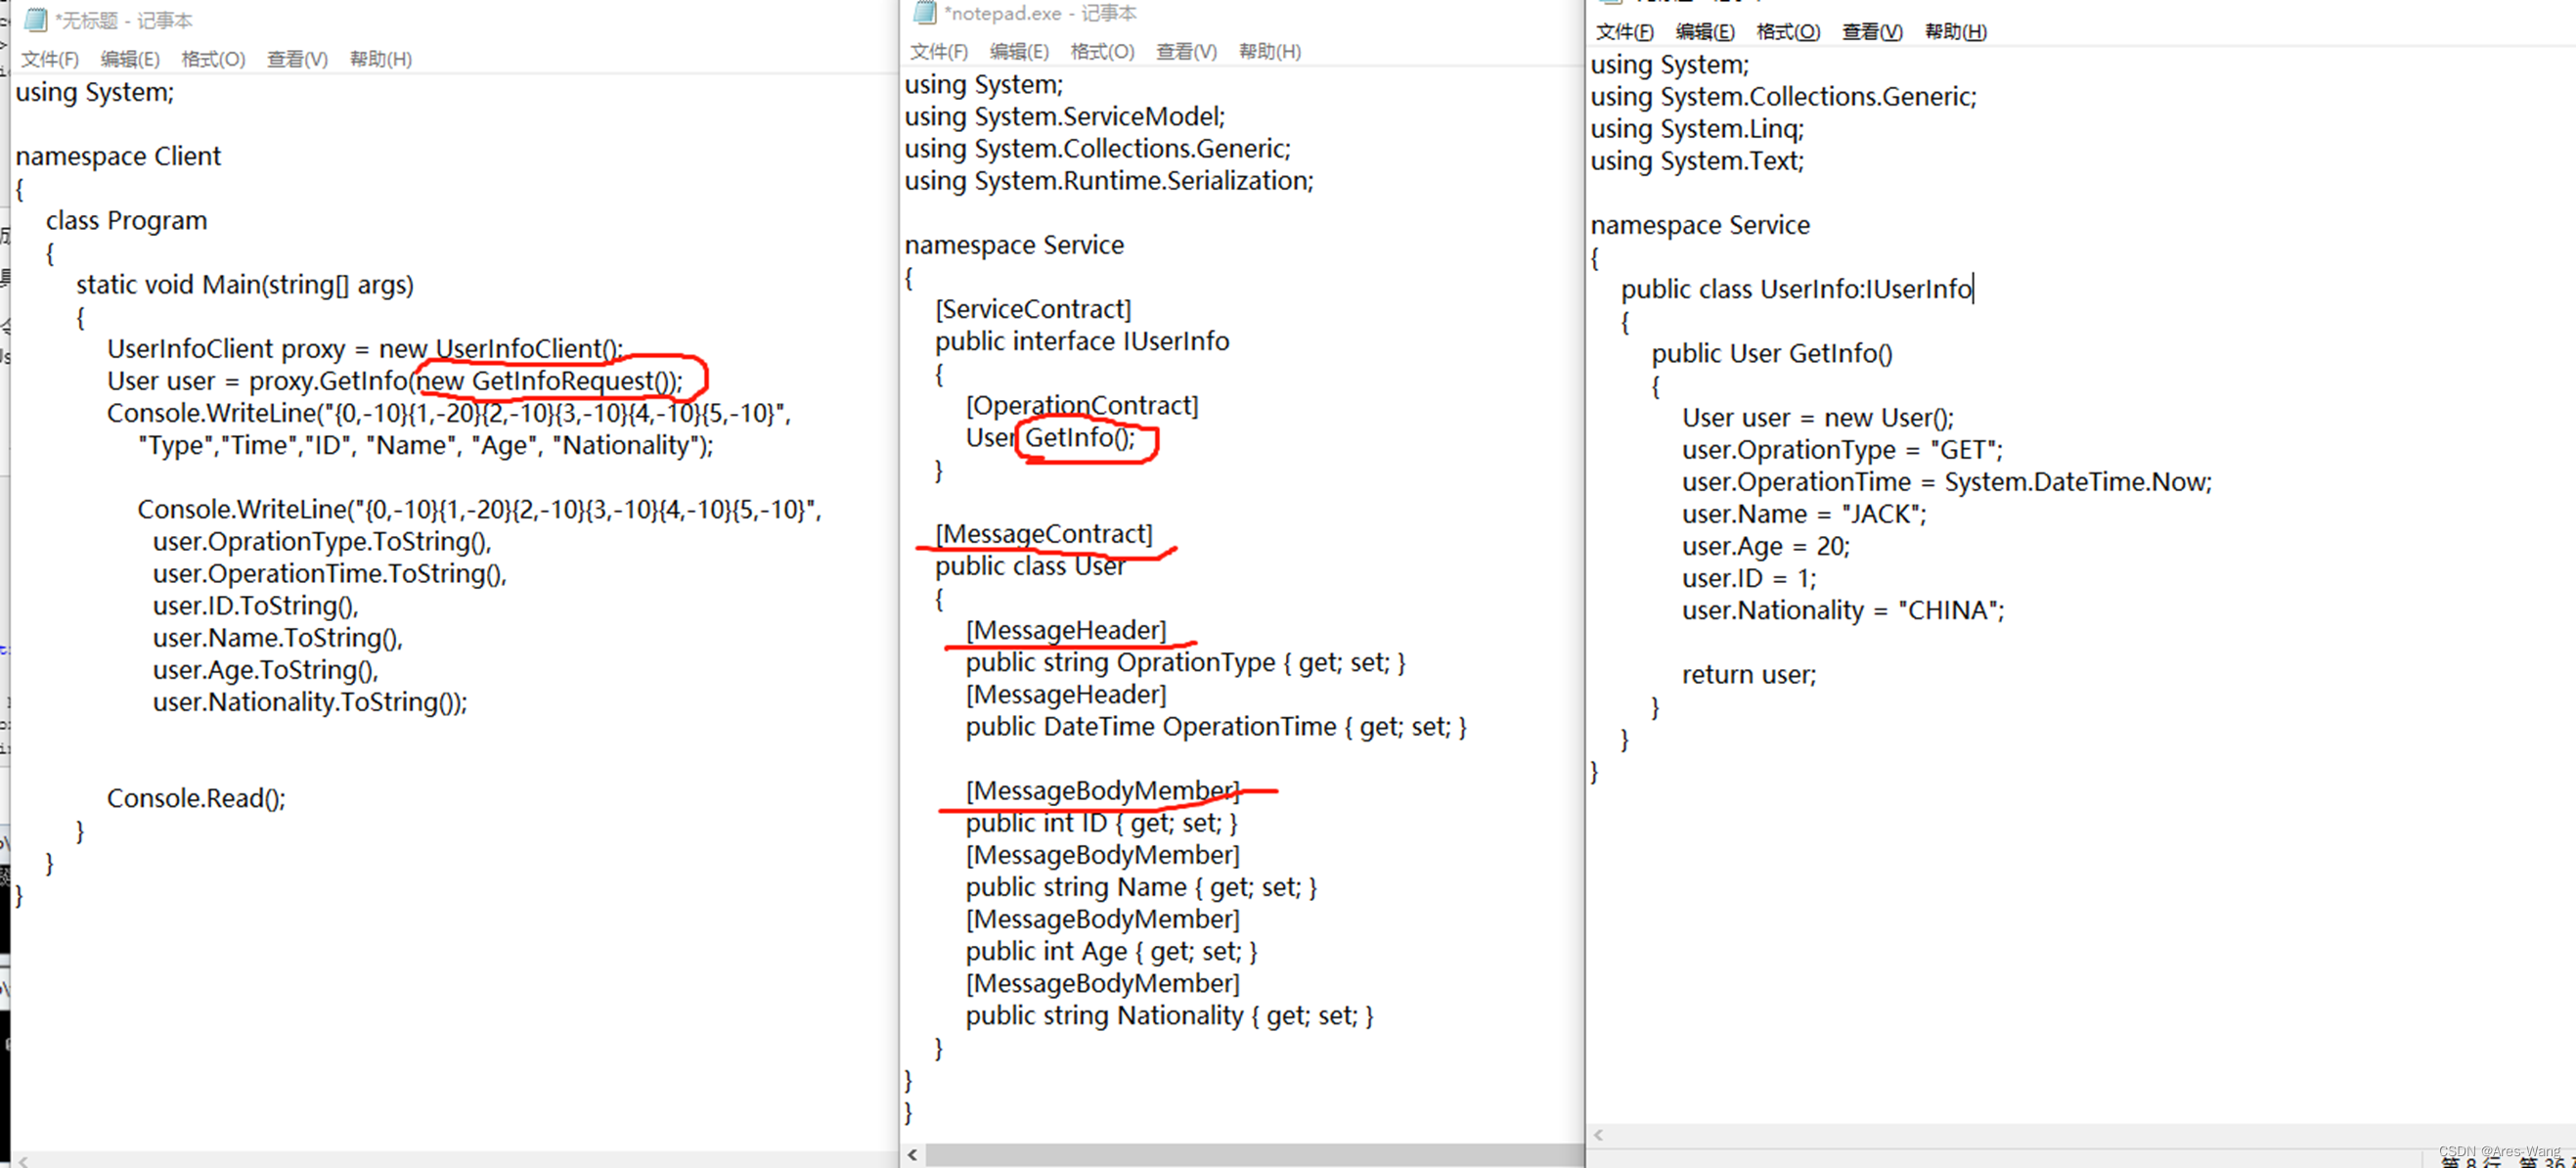Open 查看(V) menu in left Notepad

(x=297, y=59)
